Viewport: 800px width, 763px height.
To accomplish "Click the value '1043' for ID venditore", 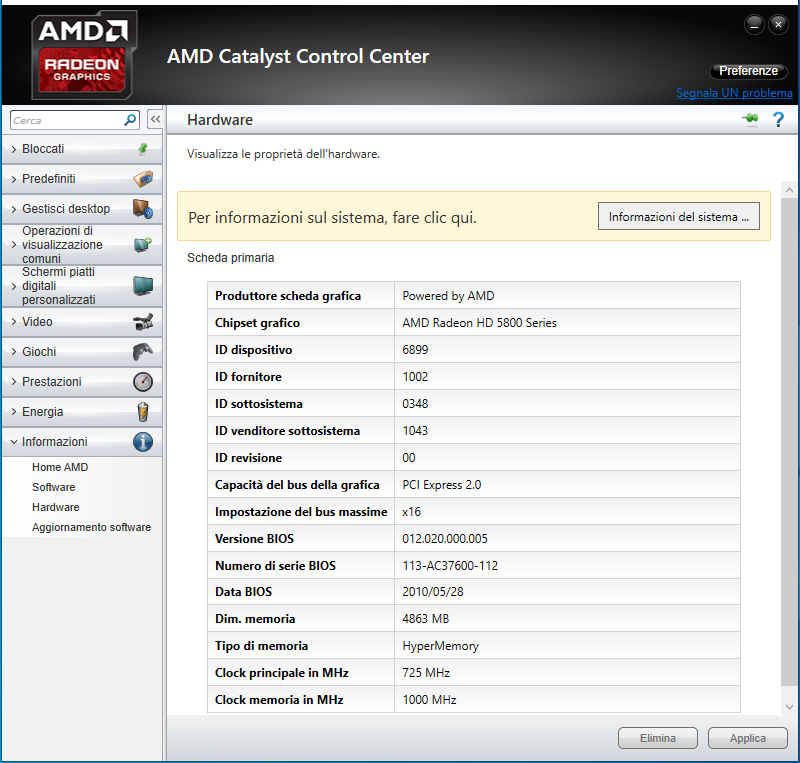I will [x=415, y=431].
